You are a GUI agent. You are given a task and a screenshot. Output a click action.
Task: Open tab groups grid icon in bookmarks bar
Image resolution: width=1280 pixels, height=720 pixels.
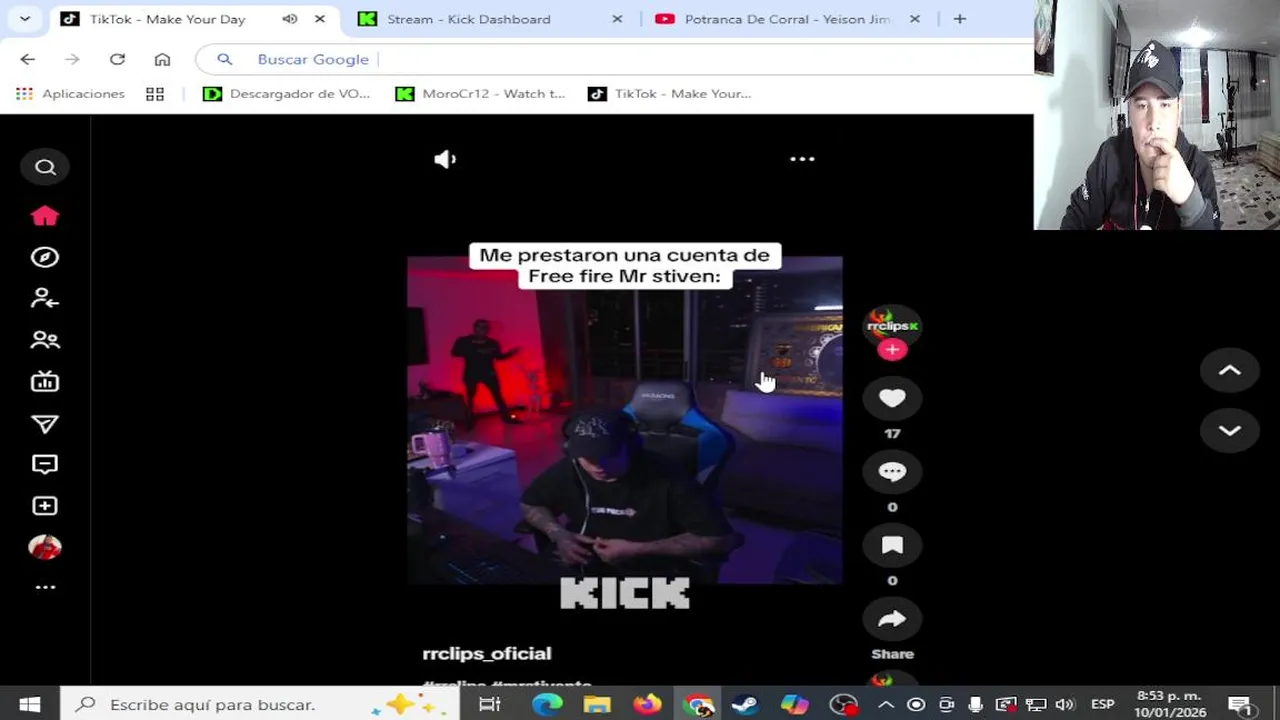click(x=155, y=94)
